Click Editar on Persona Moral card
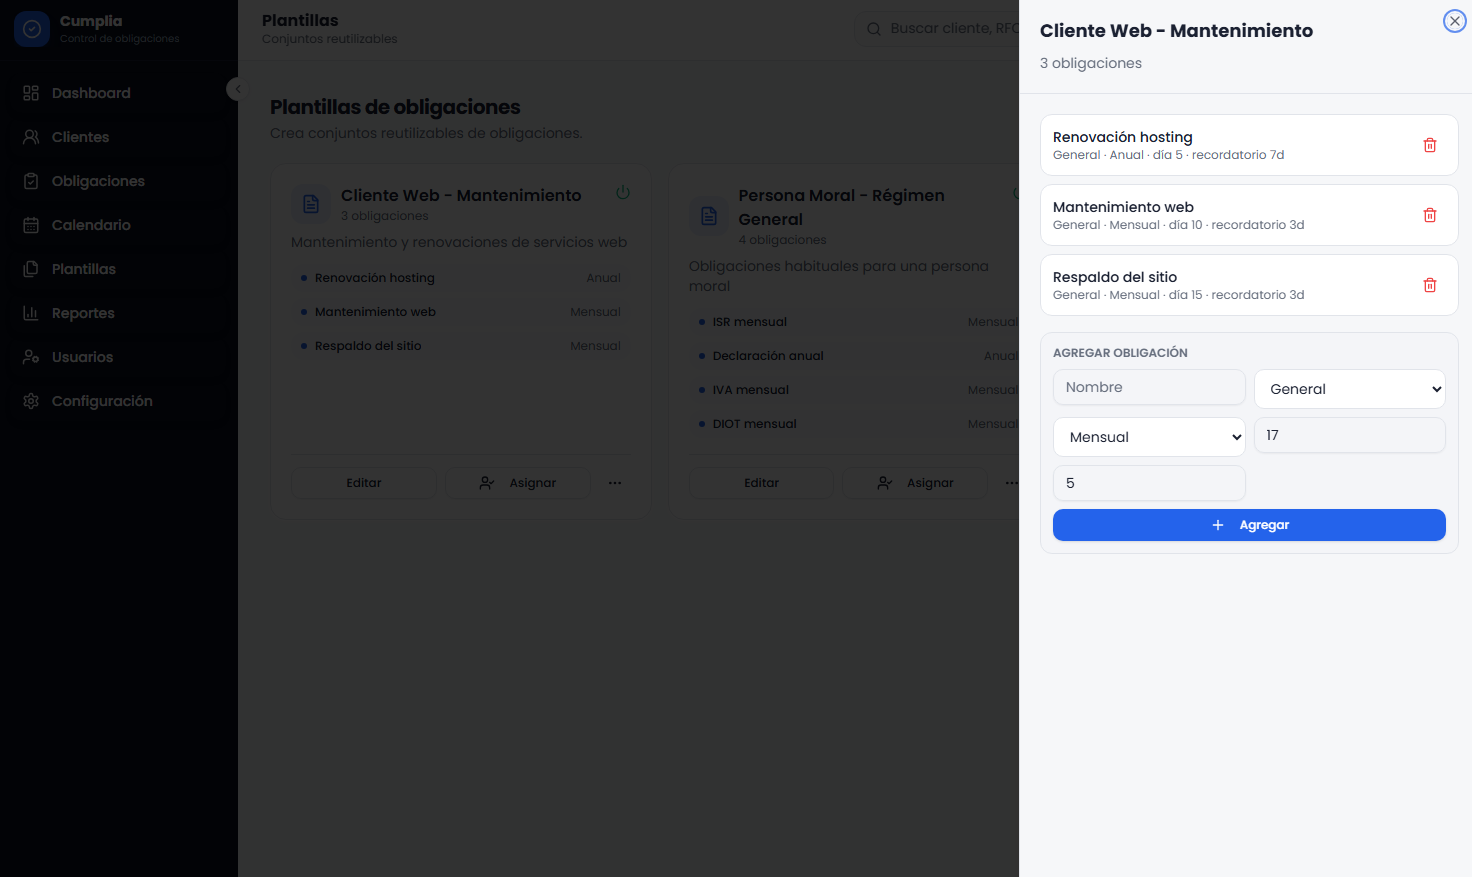This screenshot has width=1472, height=877. [761, 483]
